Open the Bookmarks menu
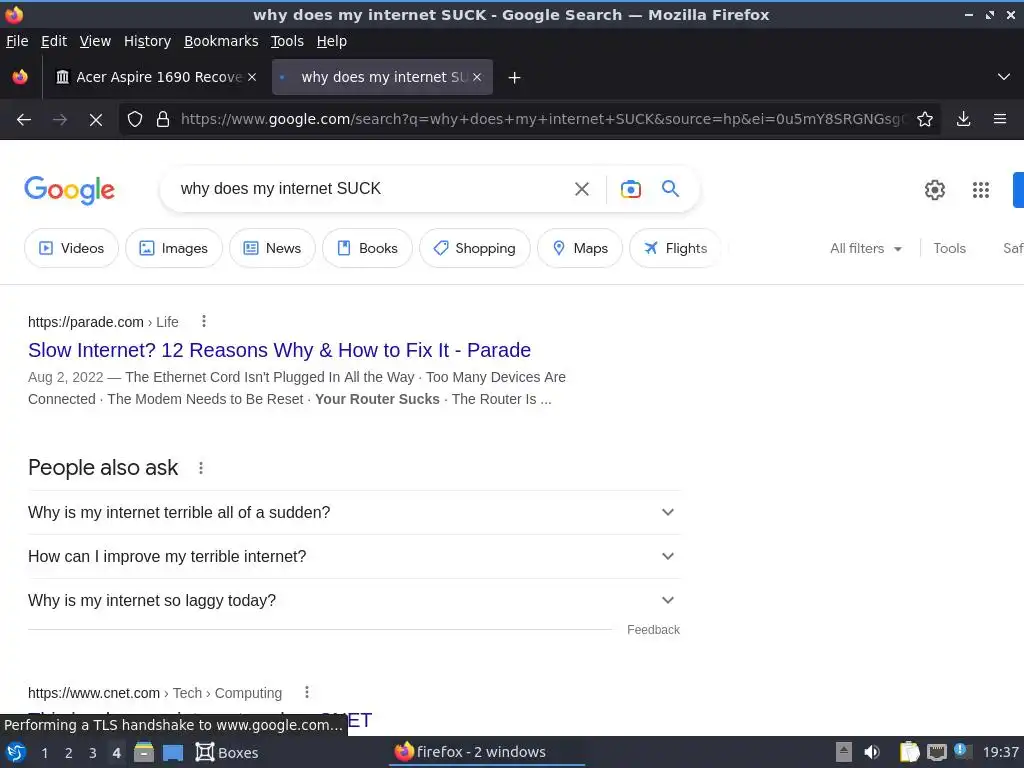This screenshot has height=768, width=1024. click(221, 41)
